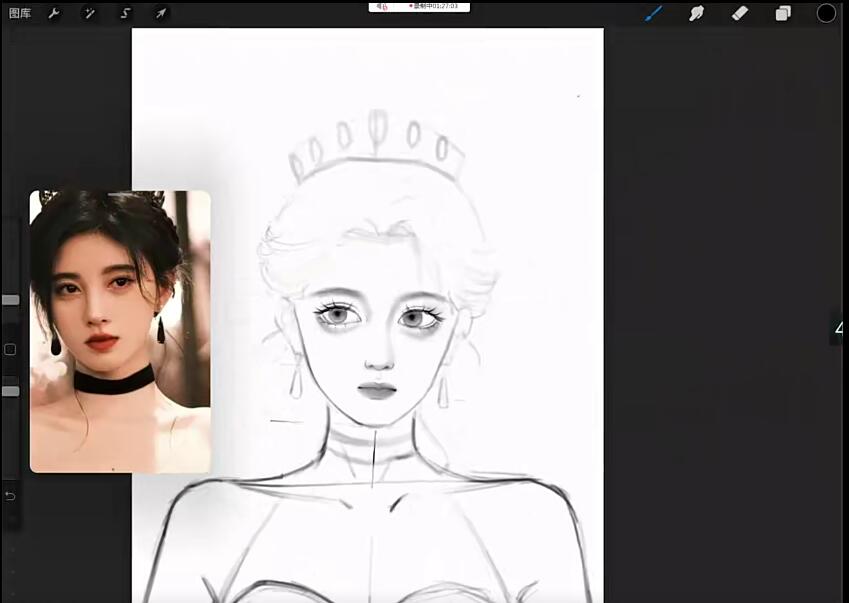Image resolution: width=849 pixels, height=603 pixels.
Task: Open the color picker circle
Action: pos(826,13)
